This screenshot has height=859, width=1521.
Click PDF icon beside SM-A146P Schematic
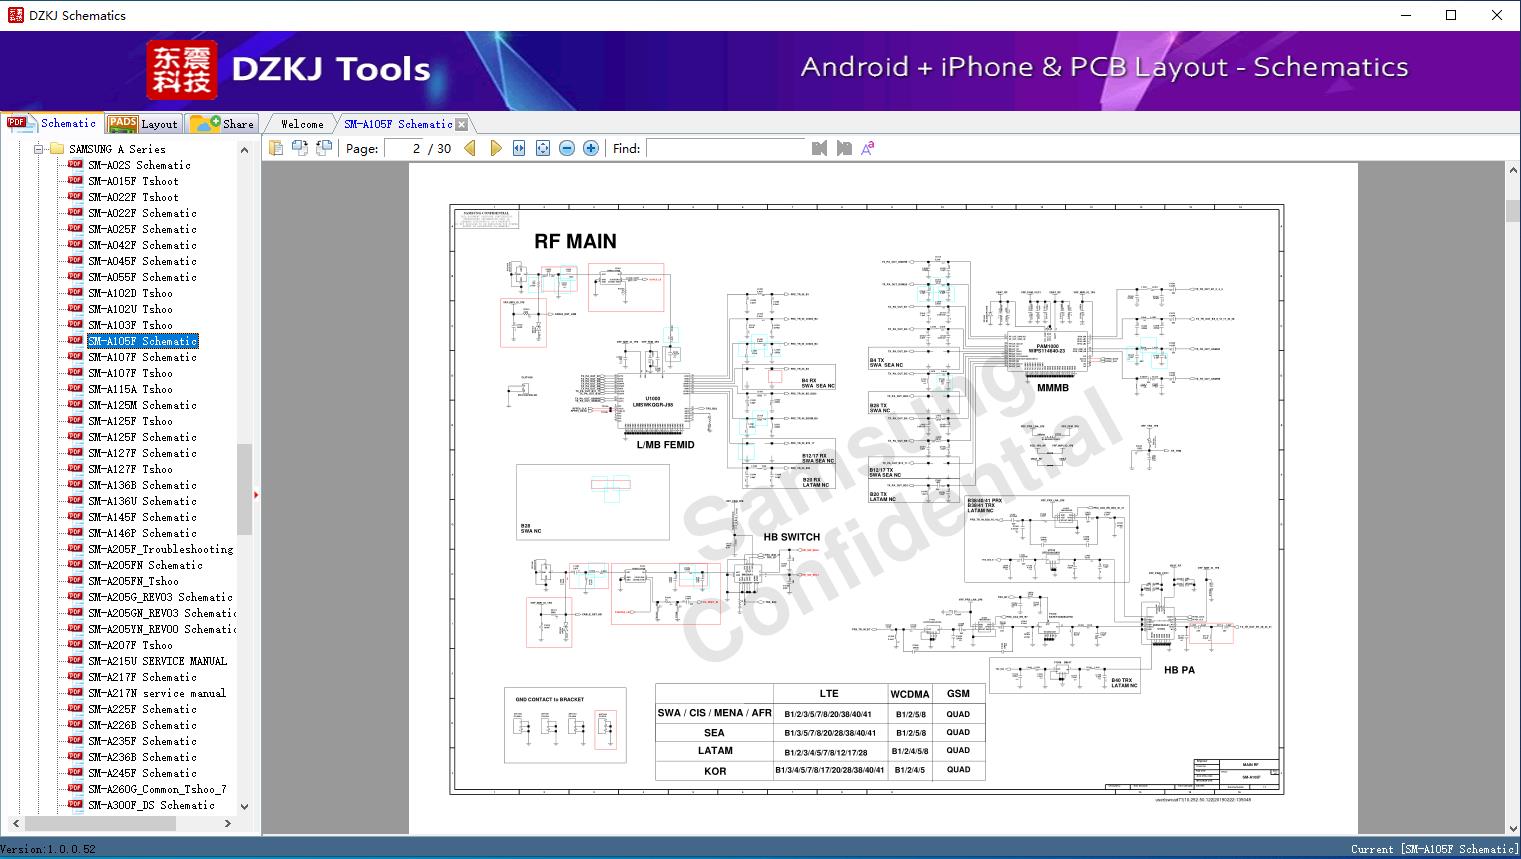tap(75, 533)
